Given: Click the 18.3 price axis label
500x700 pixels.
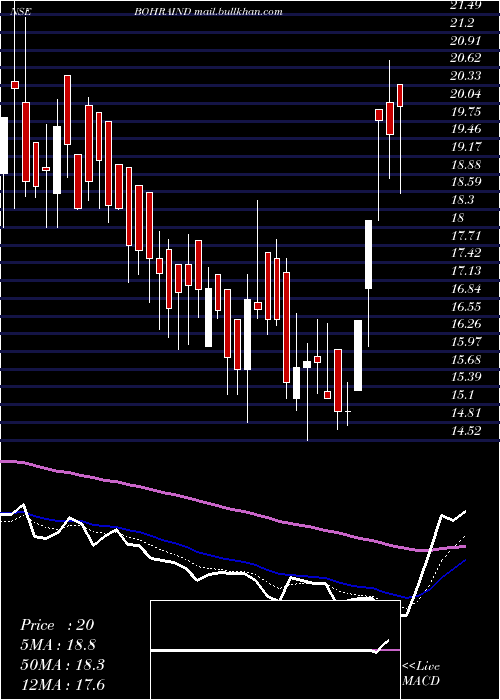Looking at the screenshot, I should [462, 200].
